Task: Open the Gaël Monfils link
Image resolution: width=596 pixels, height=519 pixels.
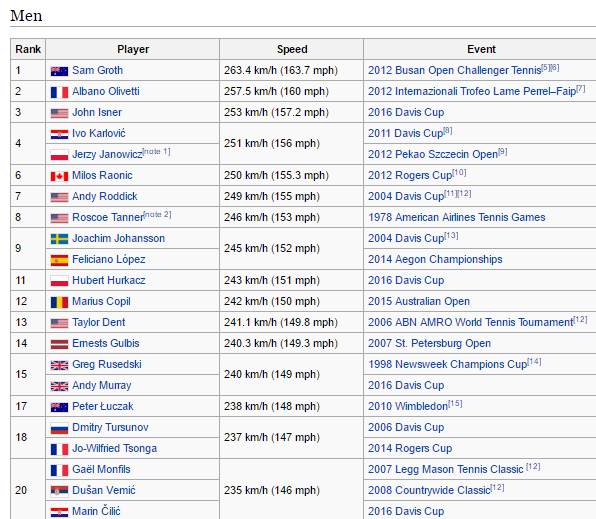Action: tap(101, 469)
